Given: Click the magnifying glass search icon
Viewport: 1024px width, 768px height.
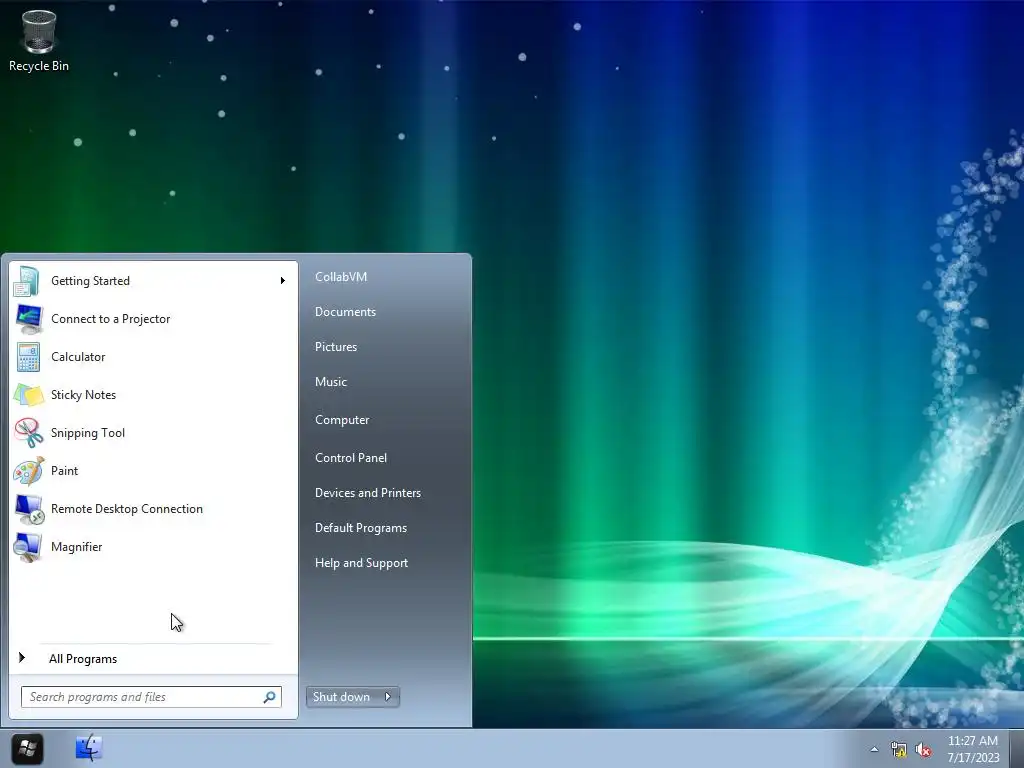Looking at the screenshot, I should [269, 697].
